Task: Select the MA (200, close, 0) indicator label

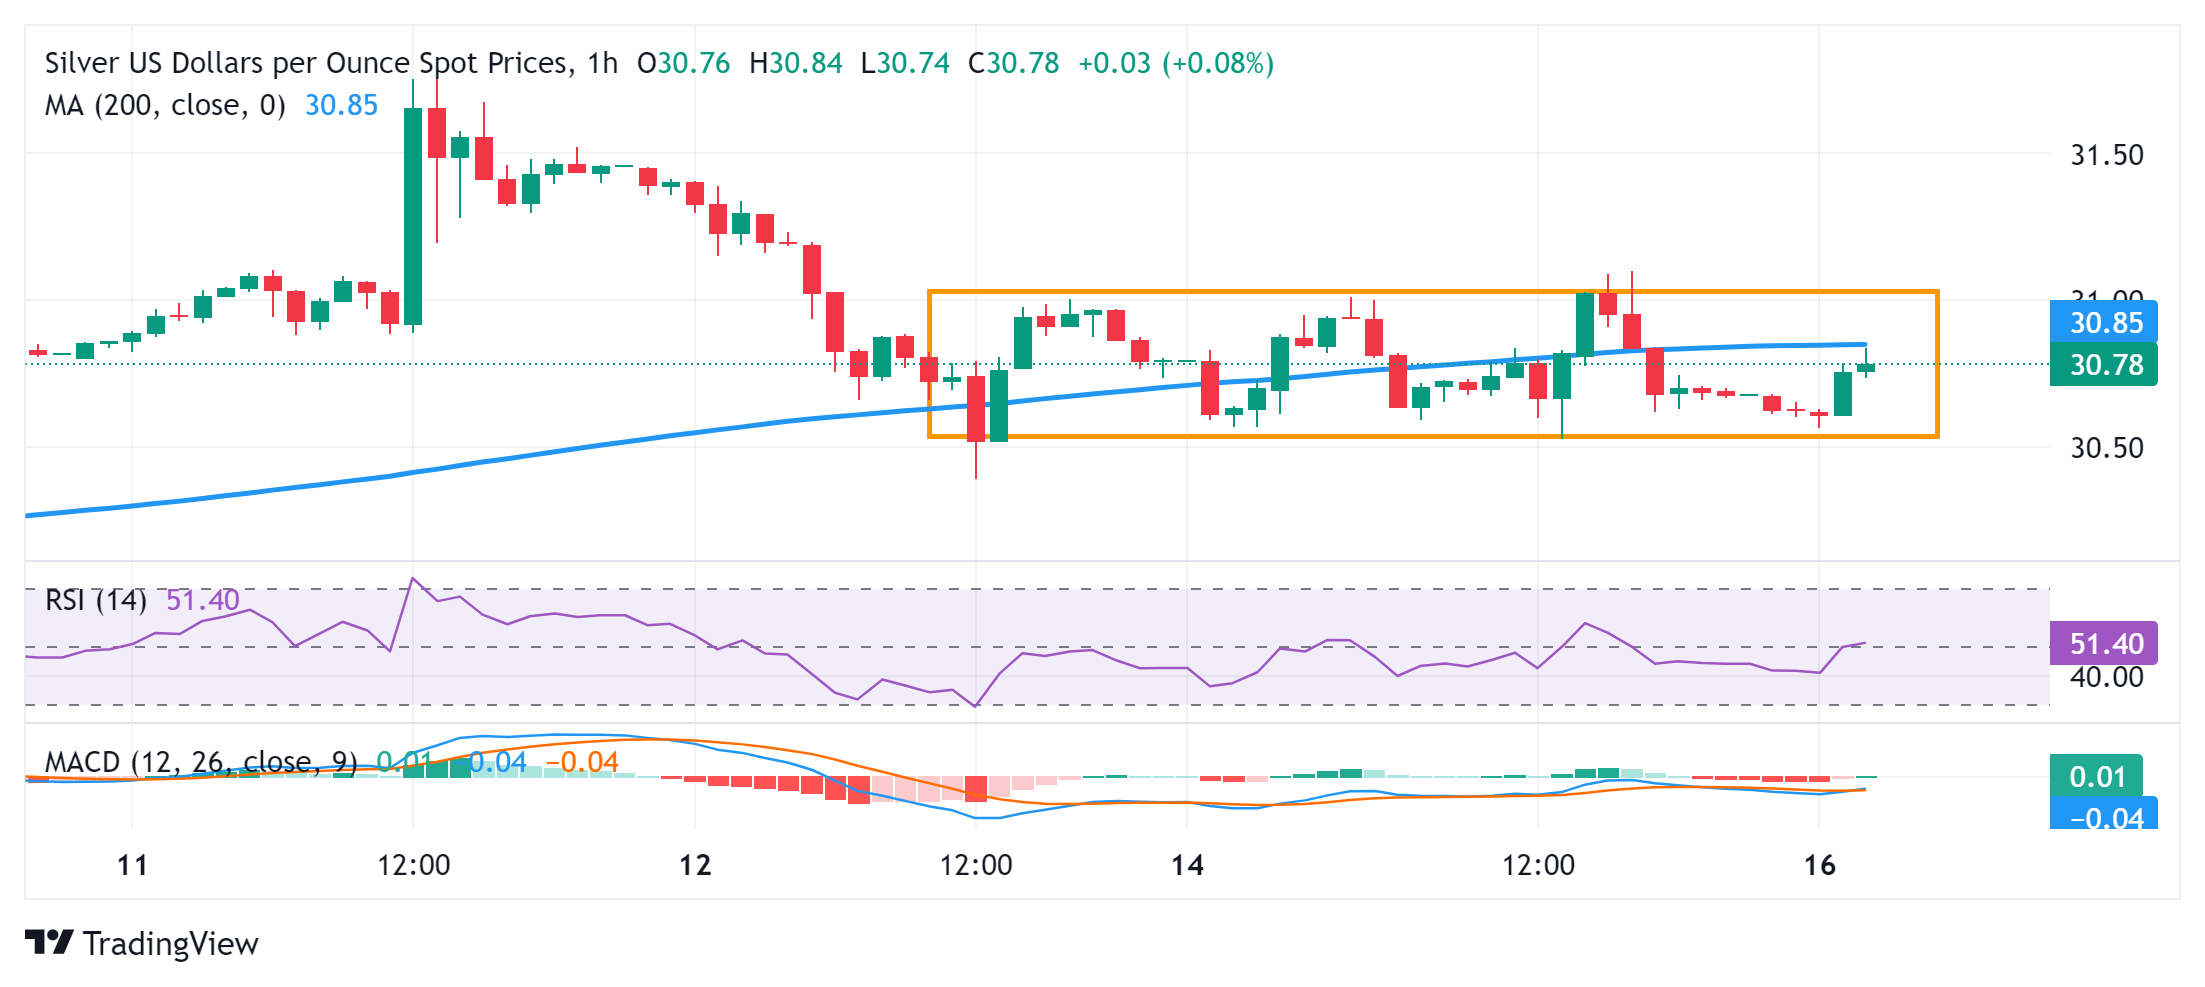Action: tap(165, 105)
